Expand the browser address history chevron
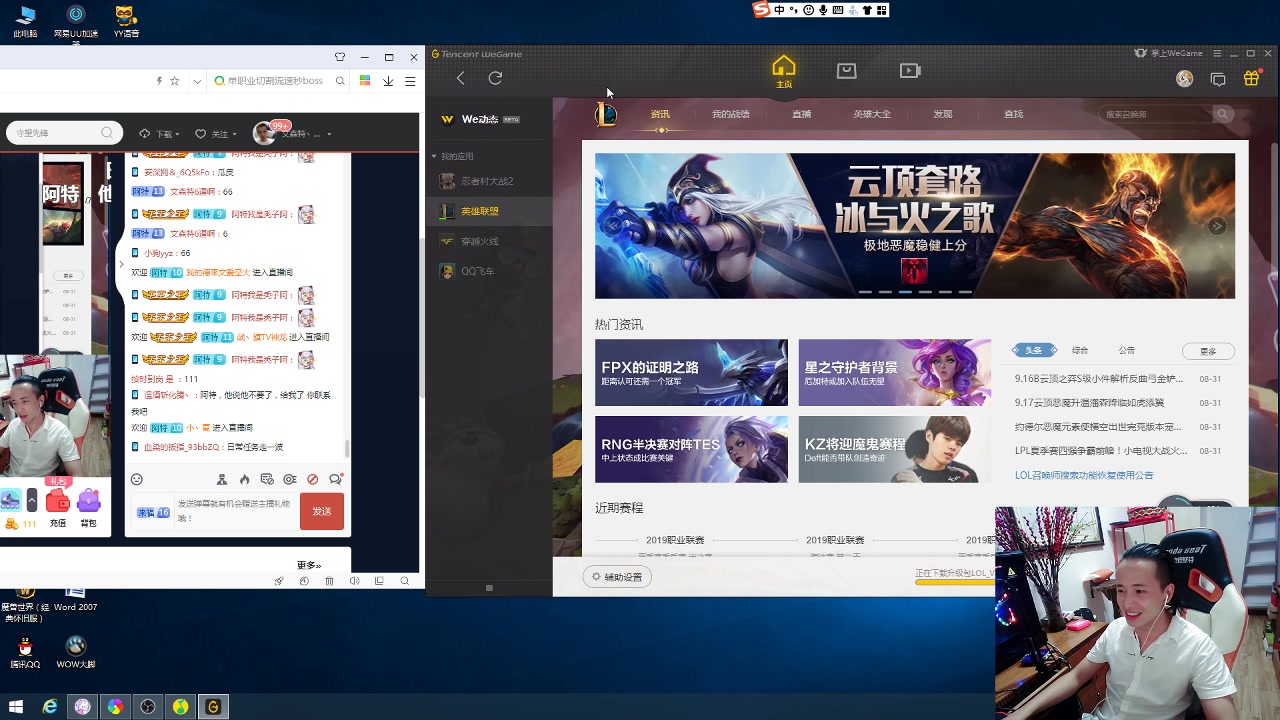Screen dimensions: 1280x720 [197, 81]
